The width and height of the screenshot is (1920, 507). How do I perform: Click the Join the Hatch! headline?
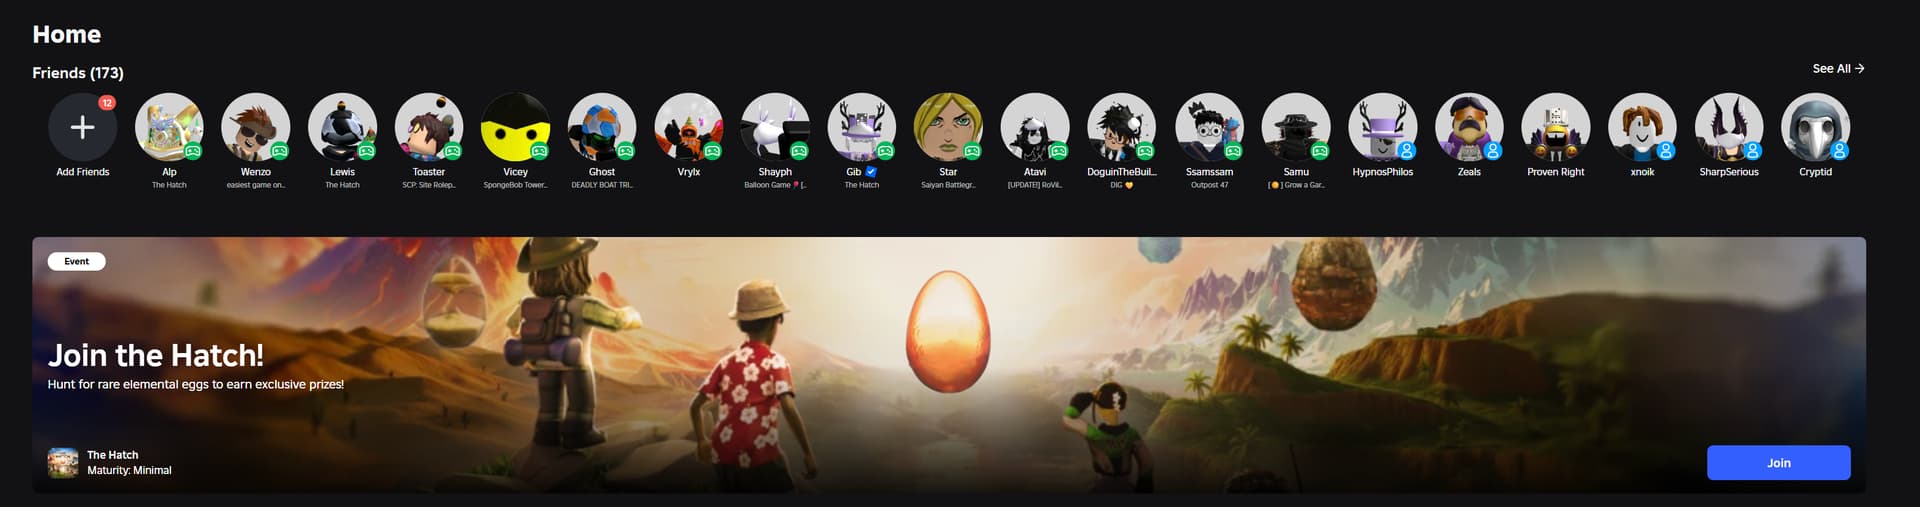(x=156, y=355)
